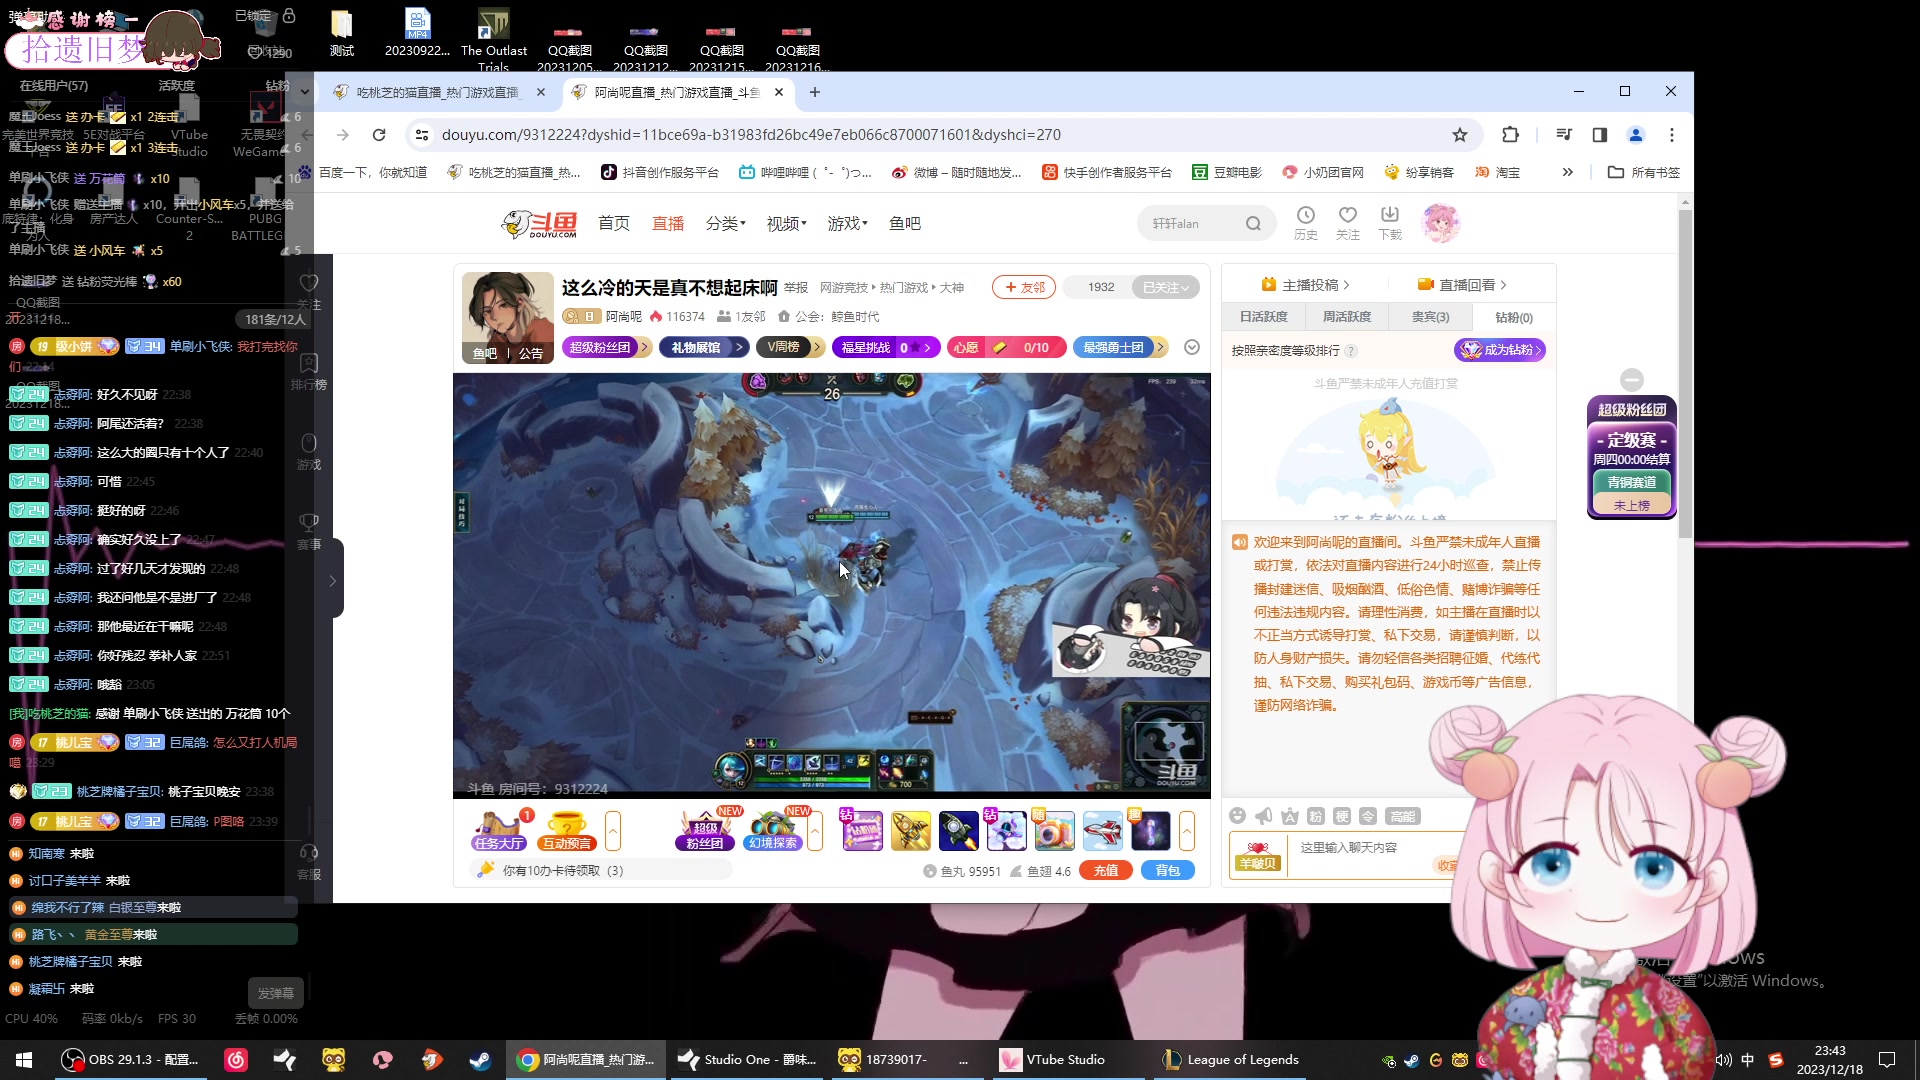Click the 充值 recharge button
Image resolution: width=1920 pixels, height=1080 pixels.
tap(1106, 871)
